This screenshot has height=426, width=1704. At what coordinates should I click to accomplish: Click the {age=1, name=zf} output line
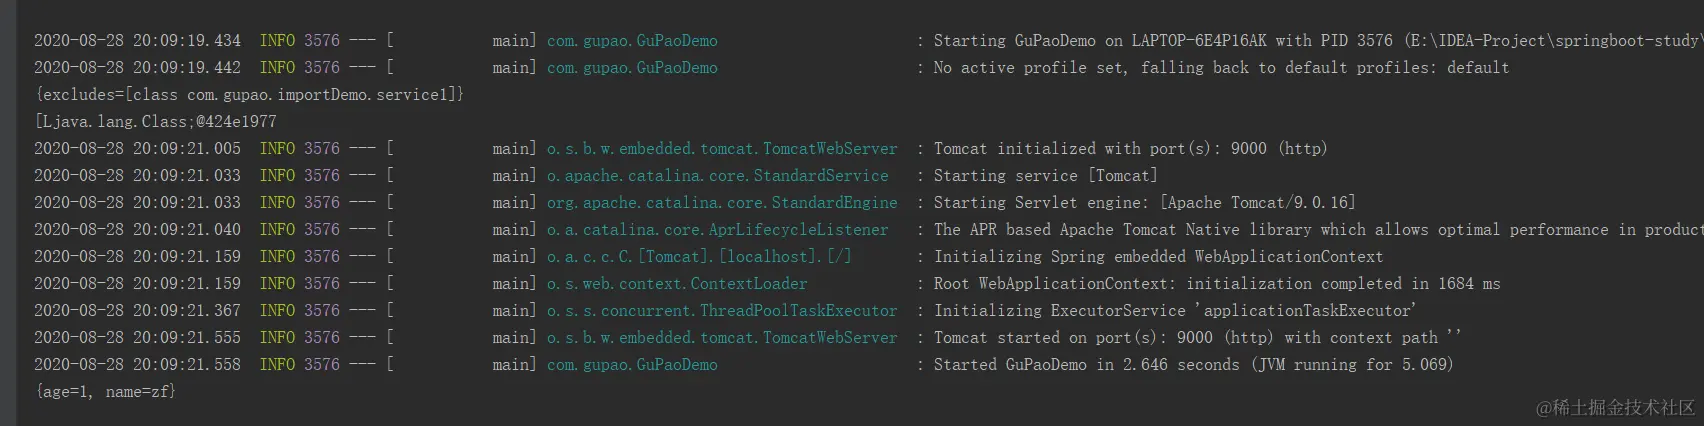click(105, 392)
